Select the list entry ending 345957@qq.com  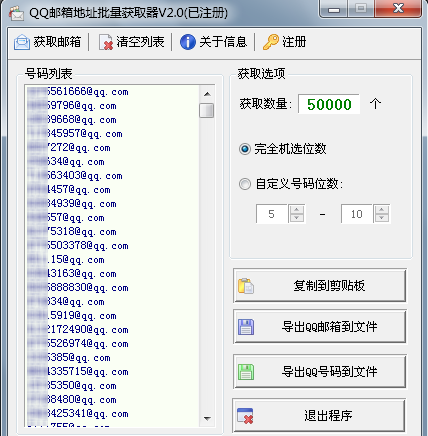(x=75, y=134)
